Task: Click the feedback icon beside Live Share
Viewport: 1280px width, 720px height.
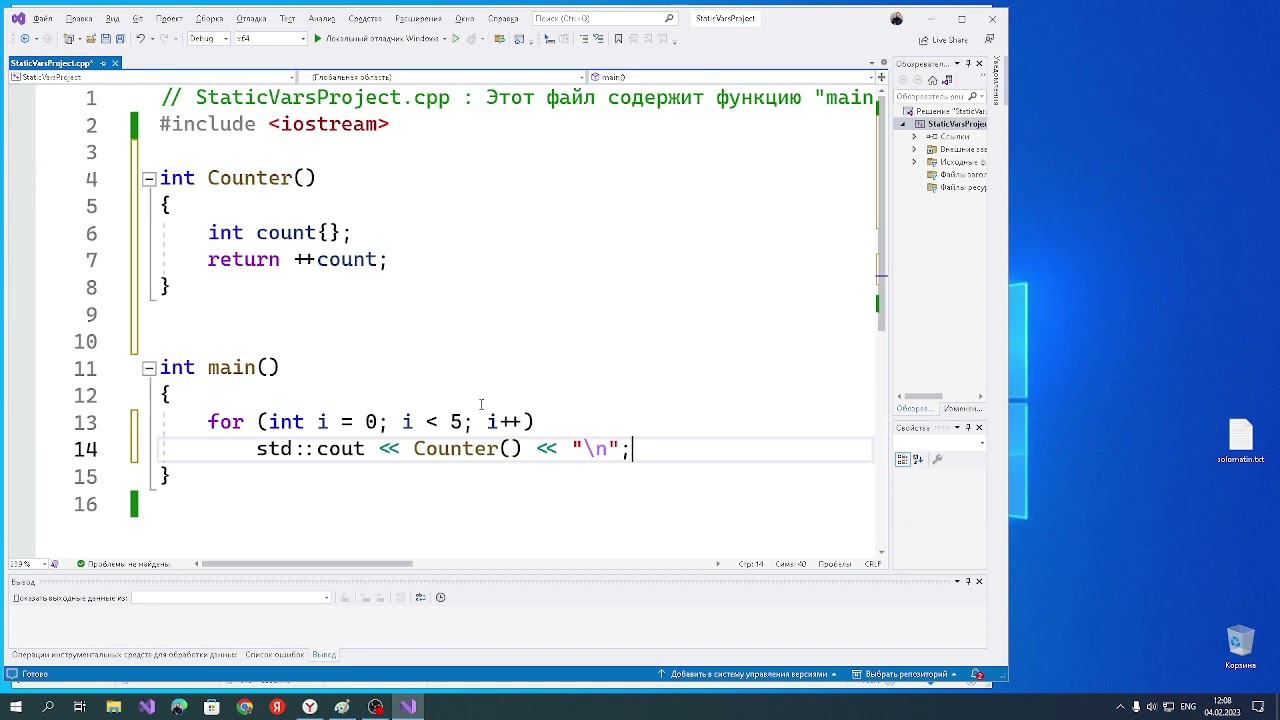Action: [989, 40]
